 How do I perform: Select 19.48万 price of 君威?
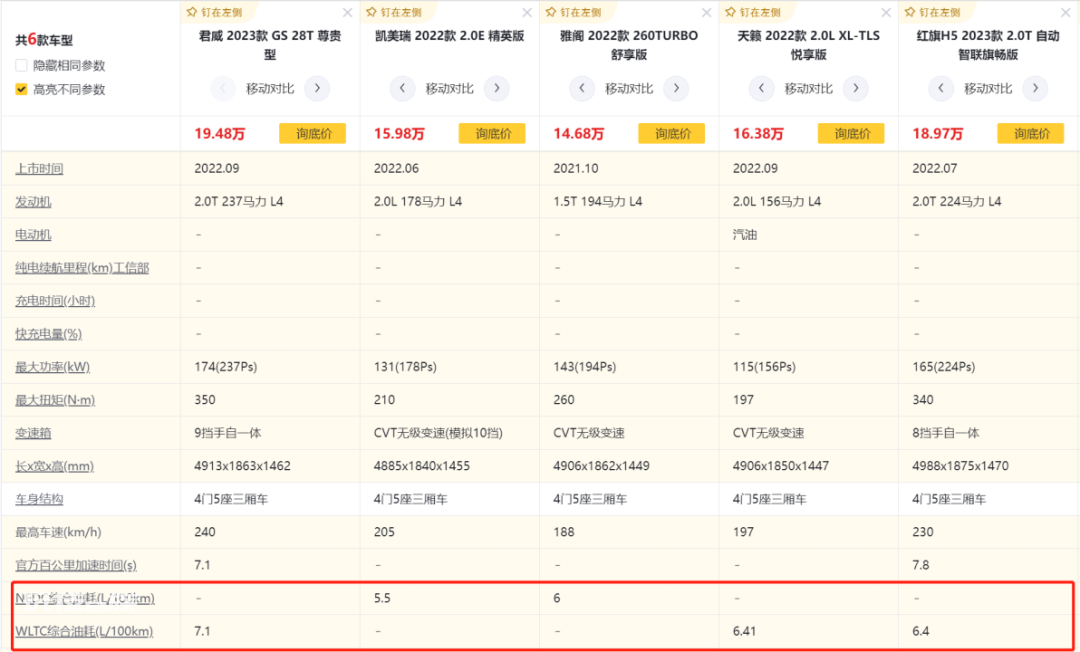220,134
